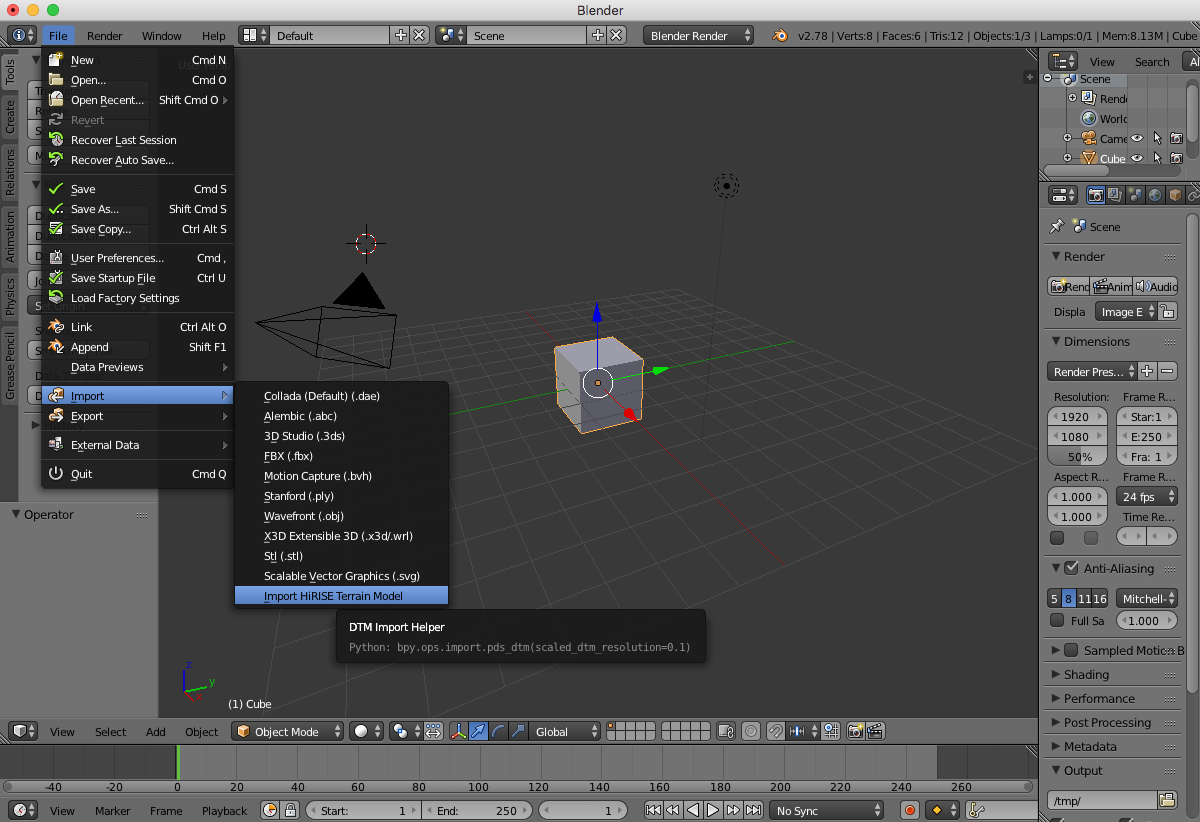Select 16 anti-aliasing samples

point(1099,599)
